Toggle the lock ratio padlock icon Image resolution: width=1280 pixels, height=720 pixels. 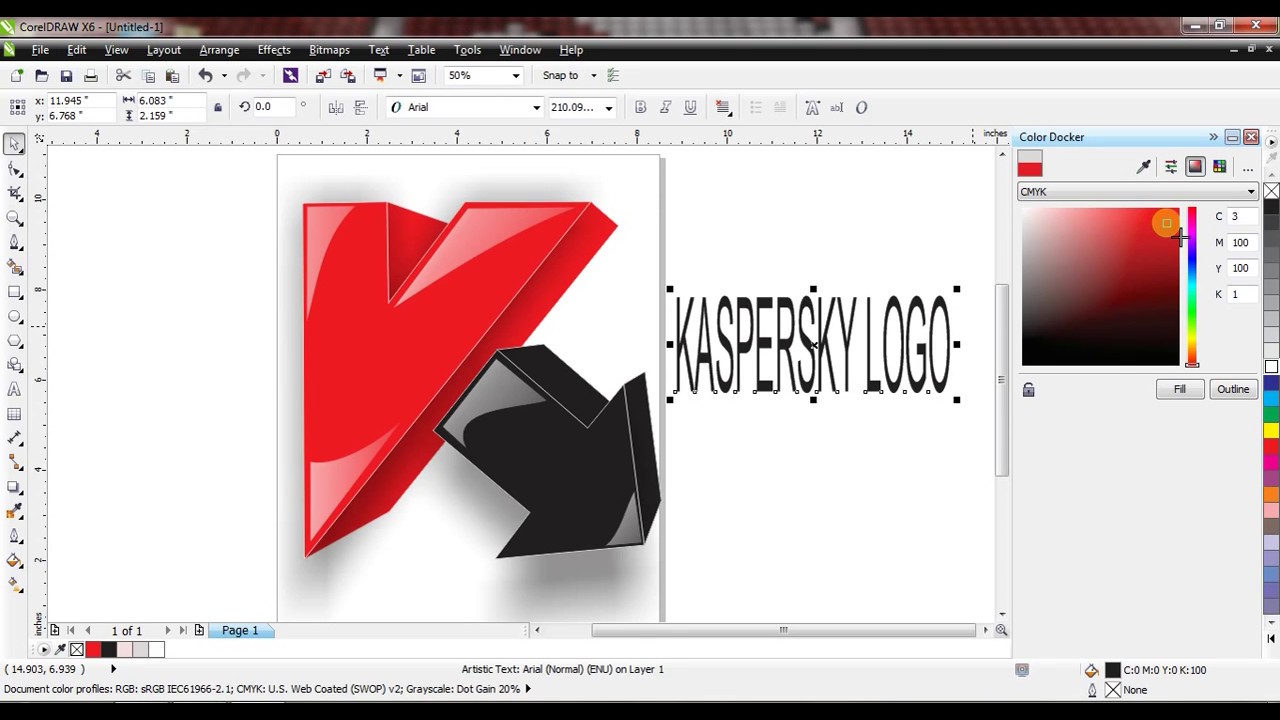pyautogui.click(x=218, y=107)
